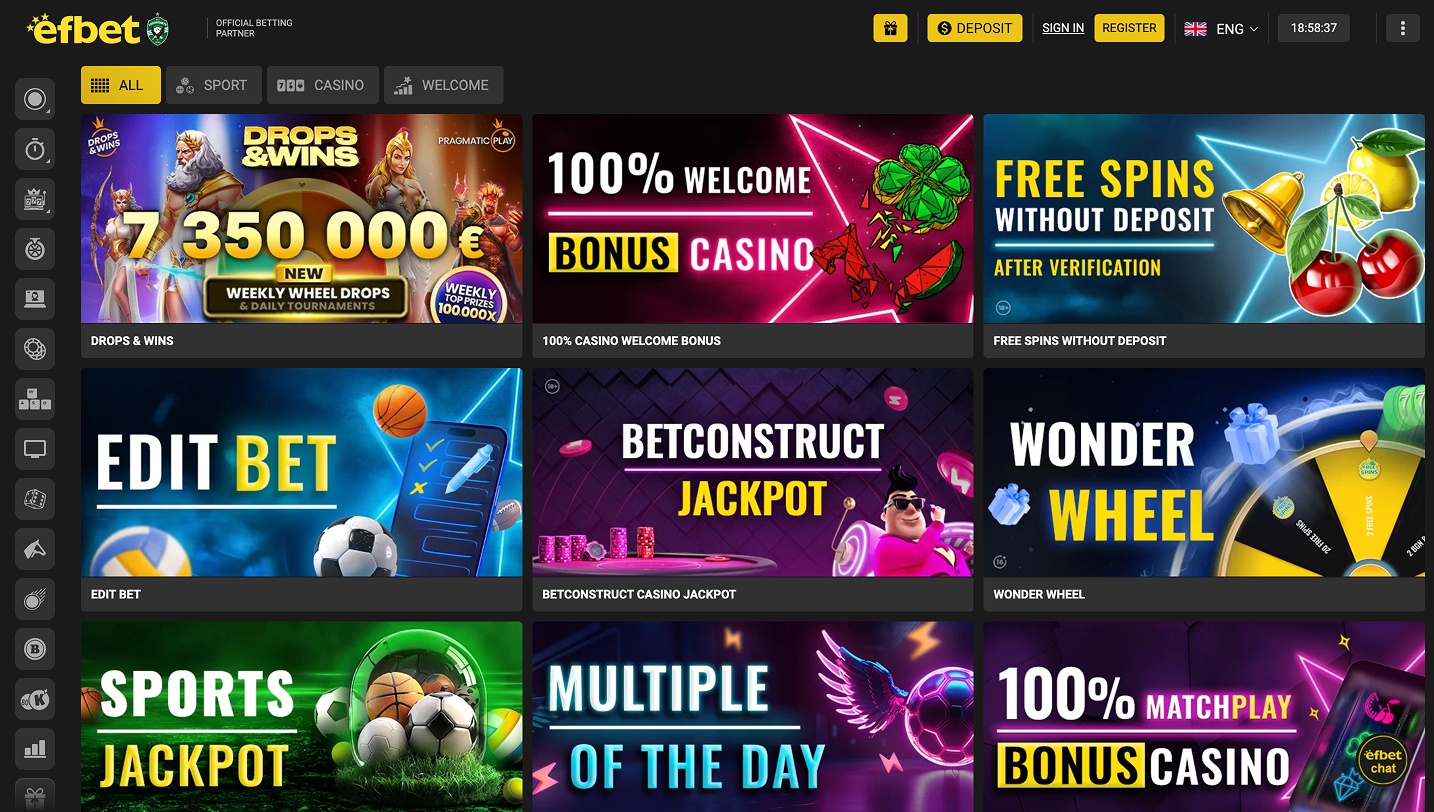Image resolution: width=1434 pixels, height=812 pixels.
Task: Open the horse racing sidebar icon
Action: tap(35, 549)
